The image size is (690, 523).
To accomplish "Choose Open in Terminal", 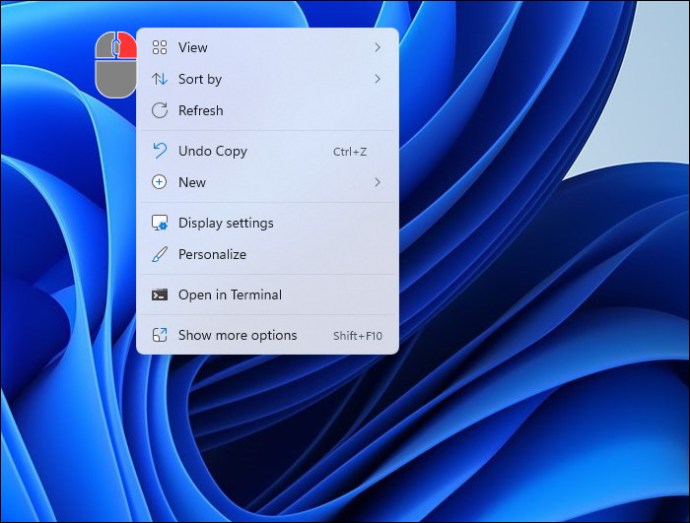I will point(267,295).
